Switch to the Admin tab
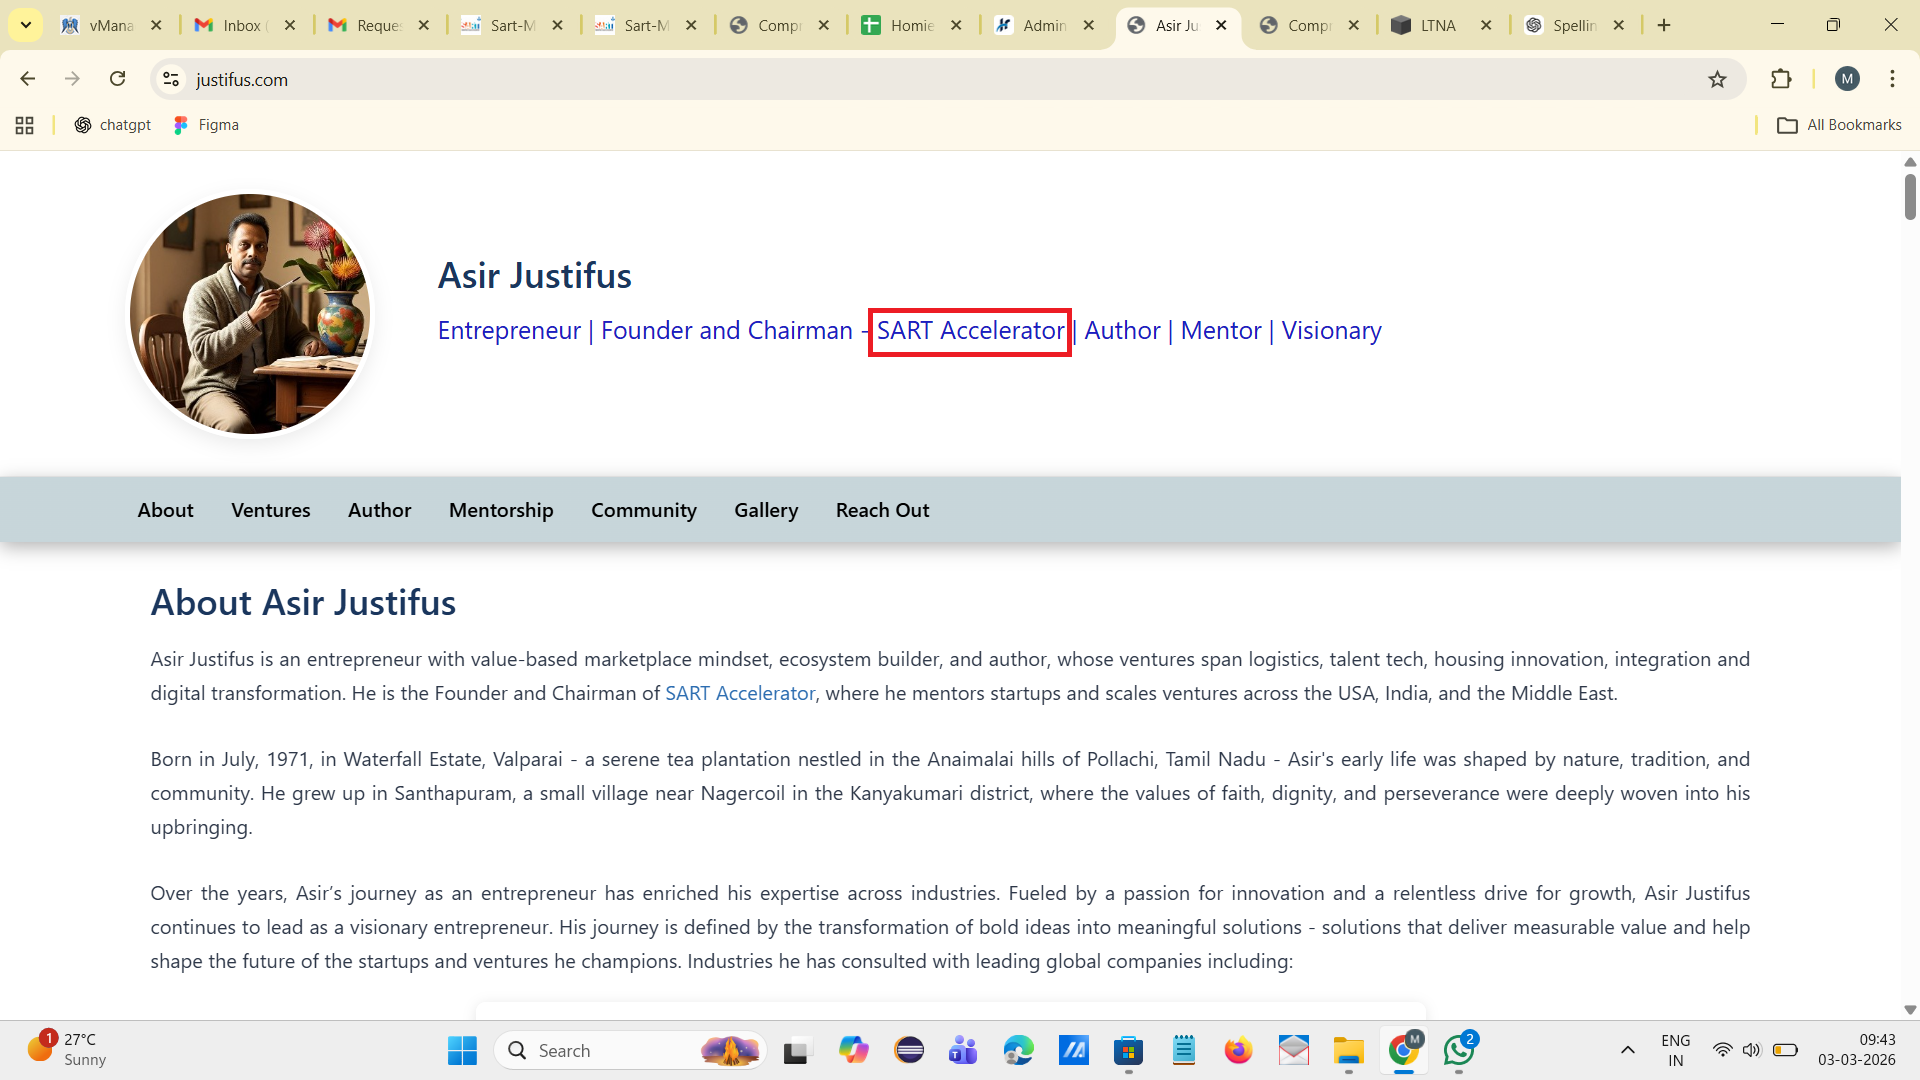The image size is (1920, 1080). 1043,26
